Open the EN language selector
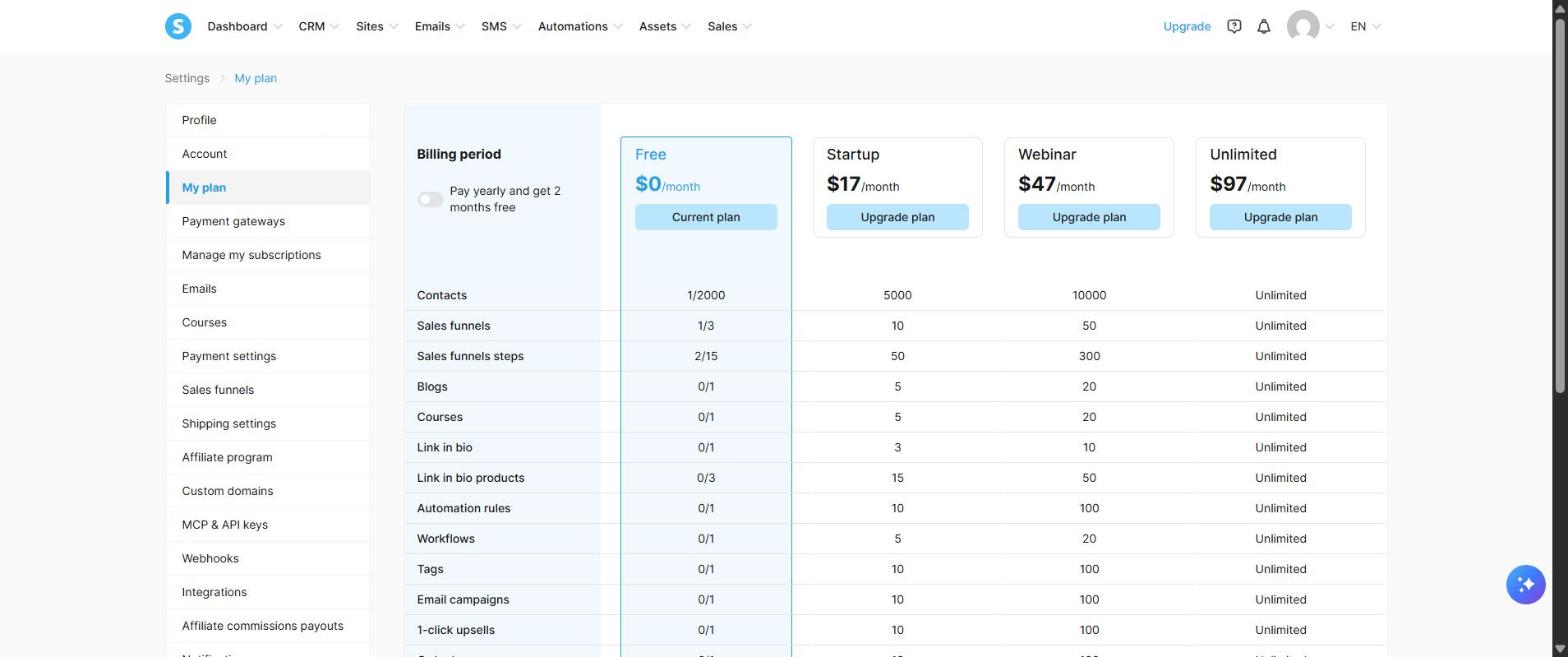The image size is (1568, 657). (1365, 26)
